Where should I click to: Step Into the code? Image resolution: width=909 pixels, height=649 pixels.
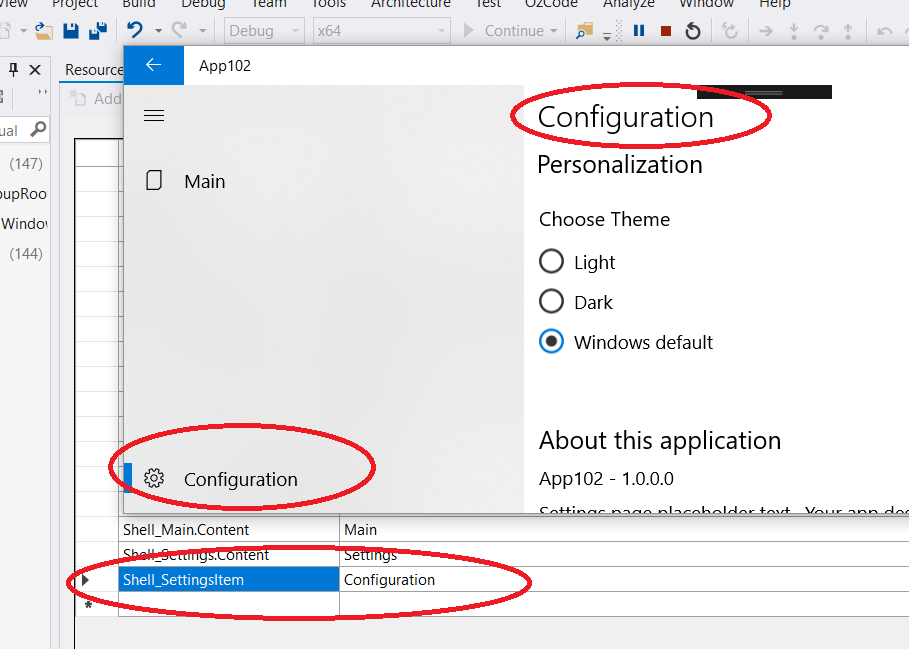[x=794, y=31]
